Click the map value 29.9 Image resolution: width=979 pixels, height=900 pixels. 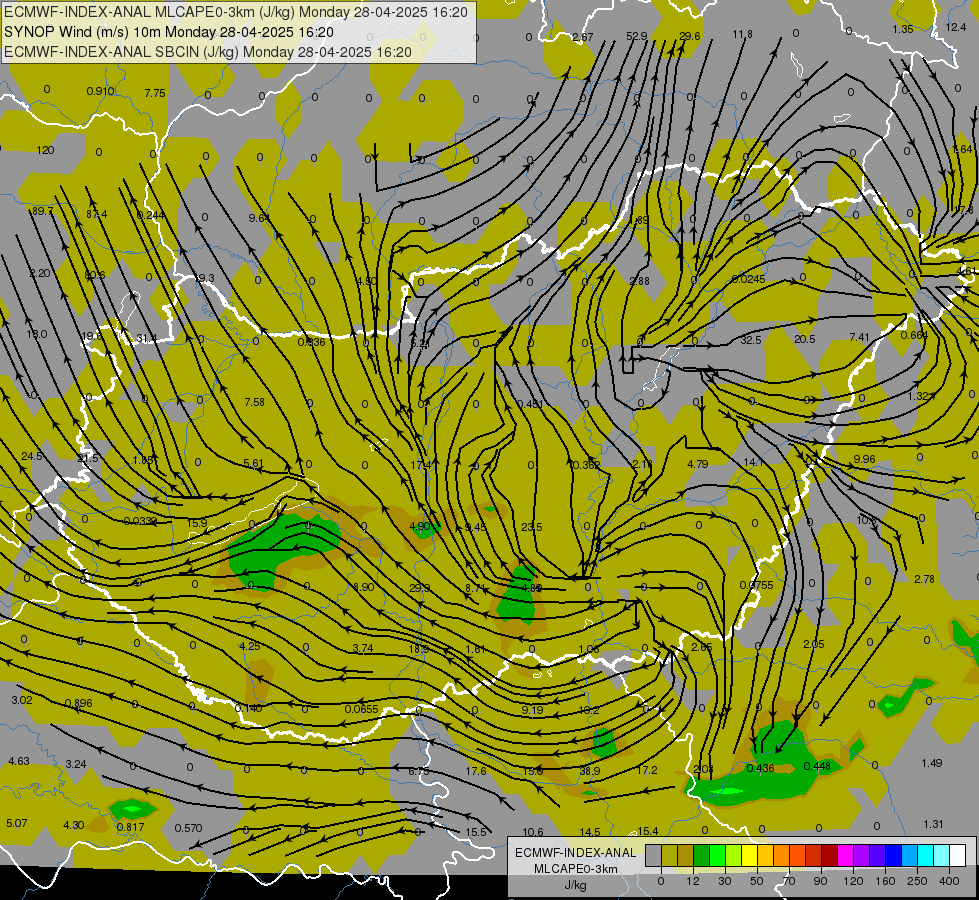[420, 588]
